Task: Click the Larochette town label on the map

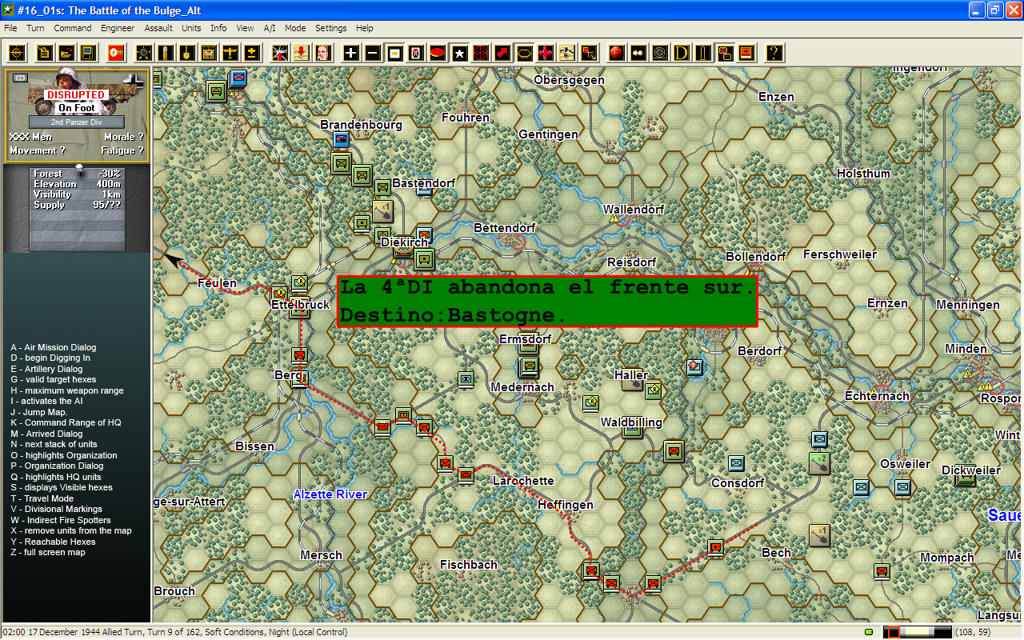Action: (523, 481)
